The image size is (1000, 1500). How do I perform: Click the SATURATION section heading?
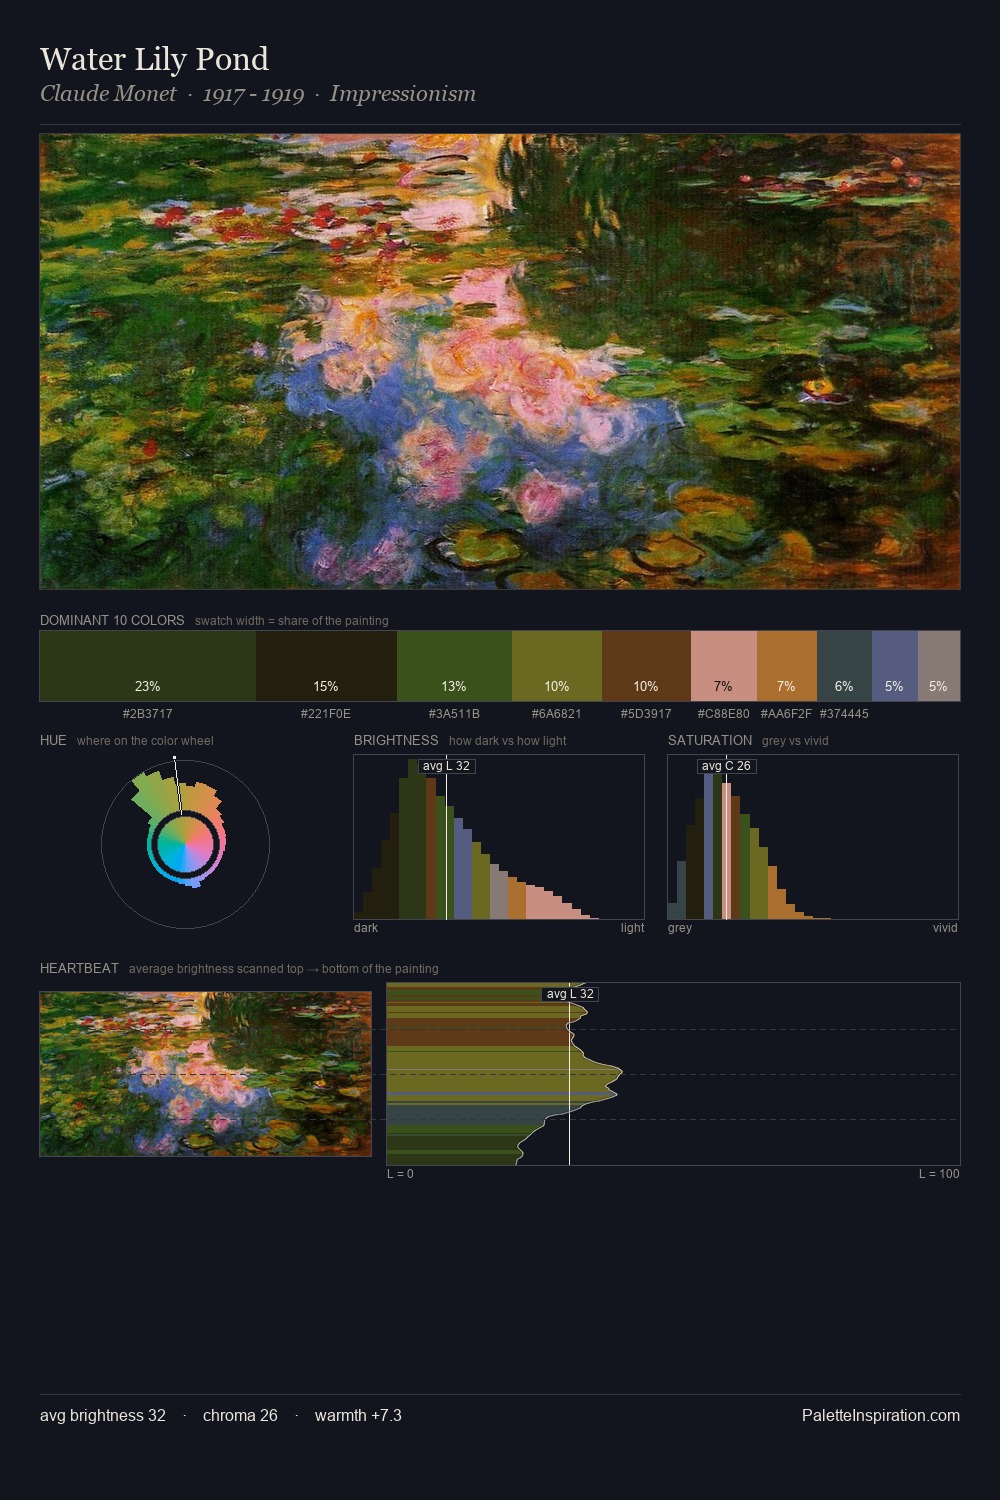[x=710, y=740]
